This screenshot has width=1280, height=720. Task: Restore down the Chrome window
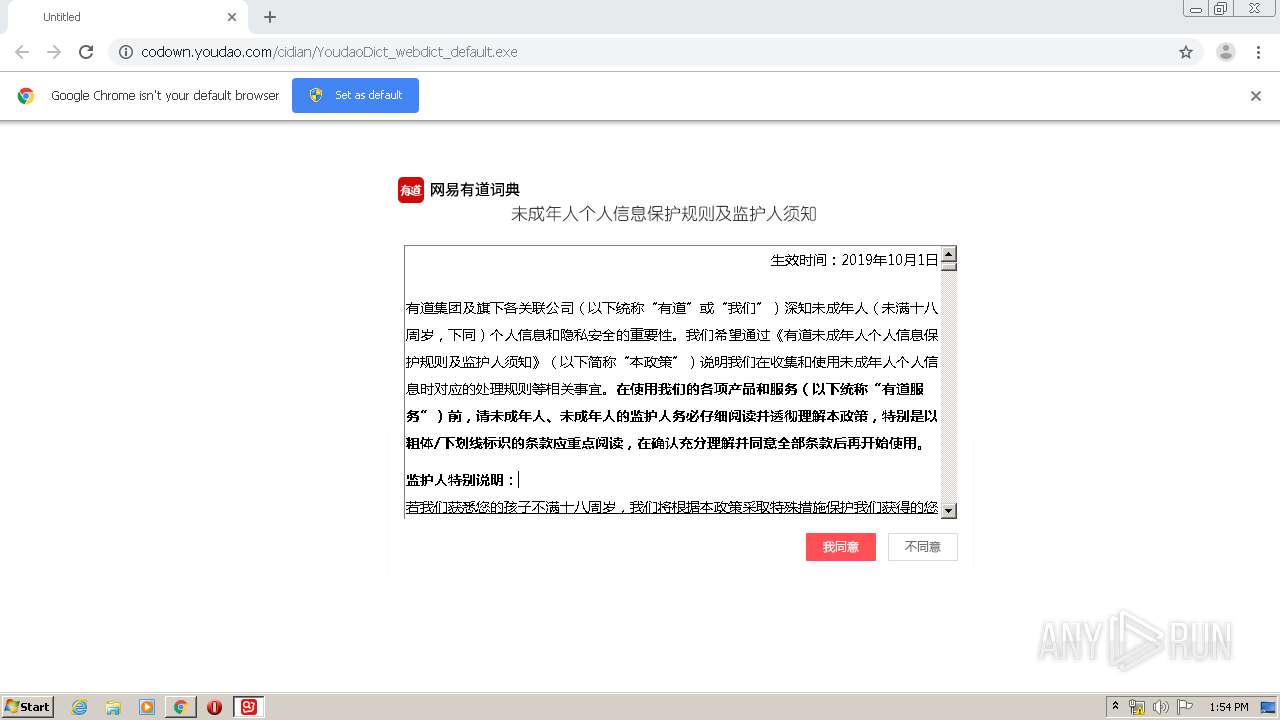(1221, 9)
